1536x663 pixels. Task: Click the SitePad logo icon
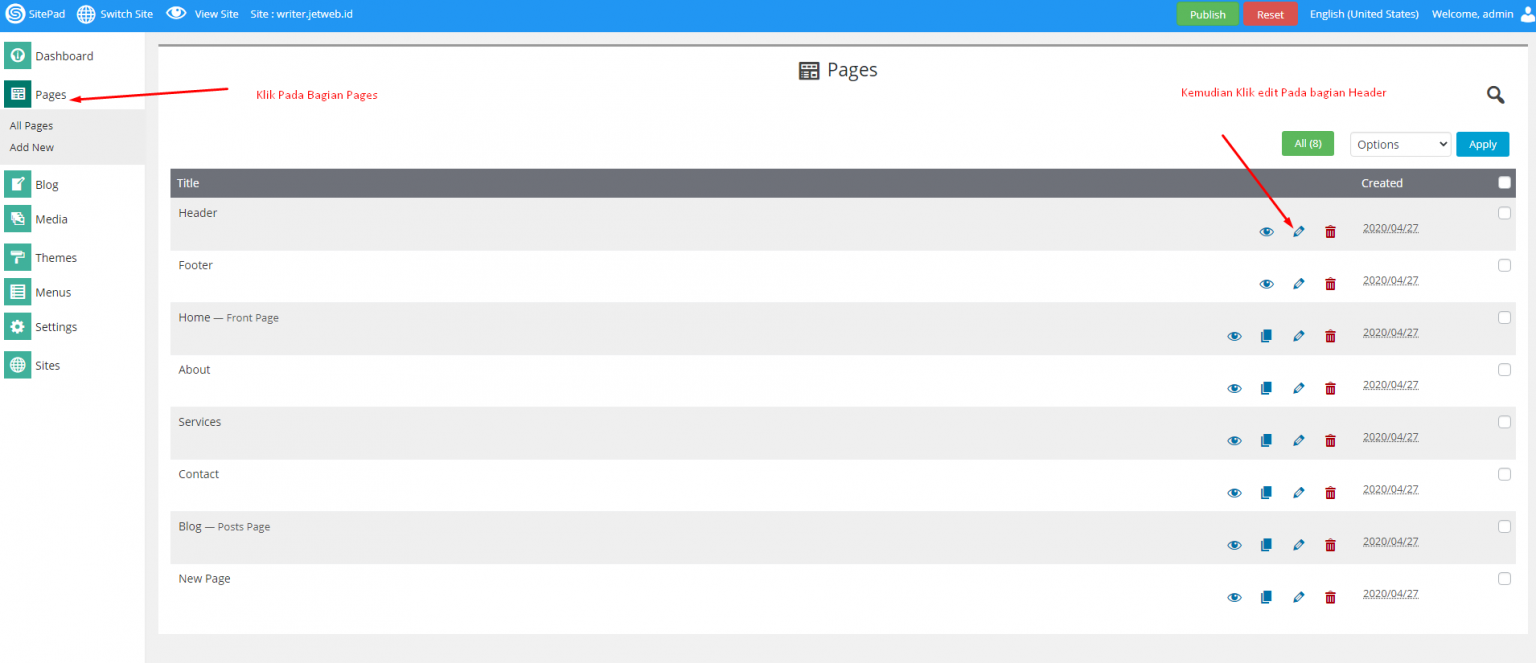coord(15,14)
